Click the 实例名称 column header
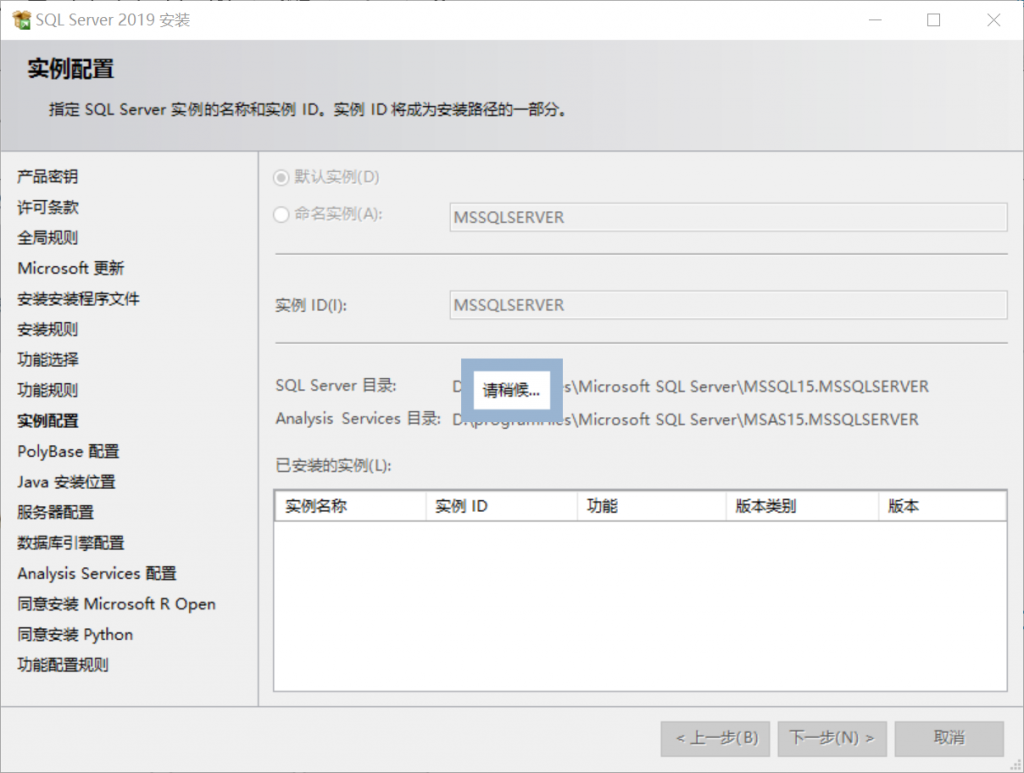 coord(349,506)
